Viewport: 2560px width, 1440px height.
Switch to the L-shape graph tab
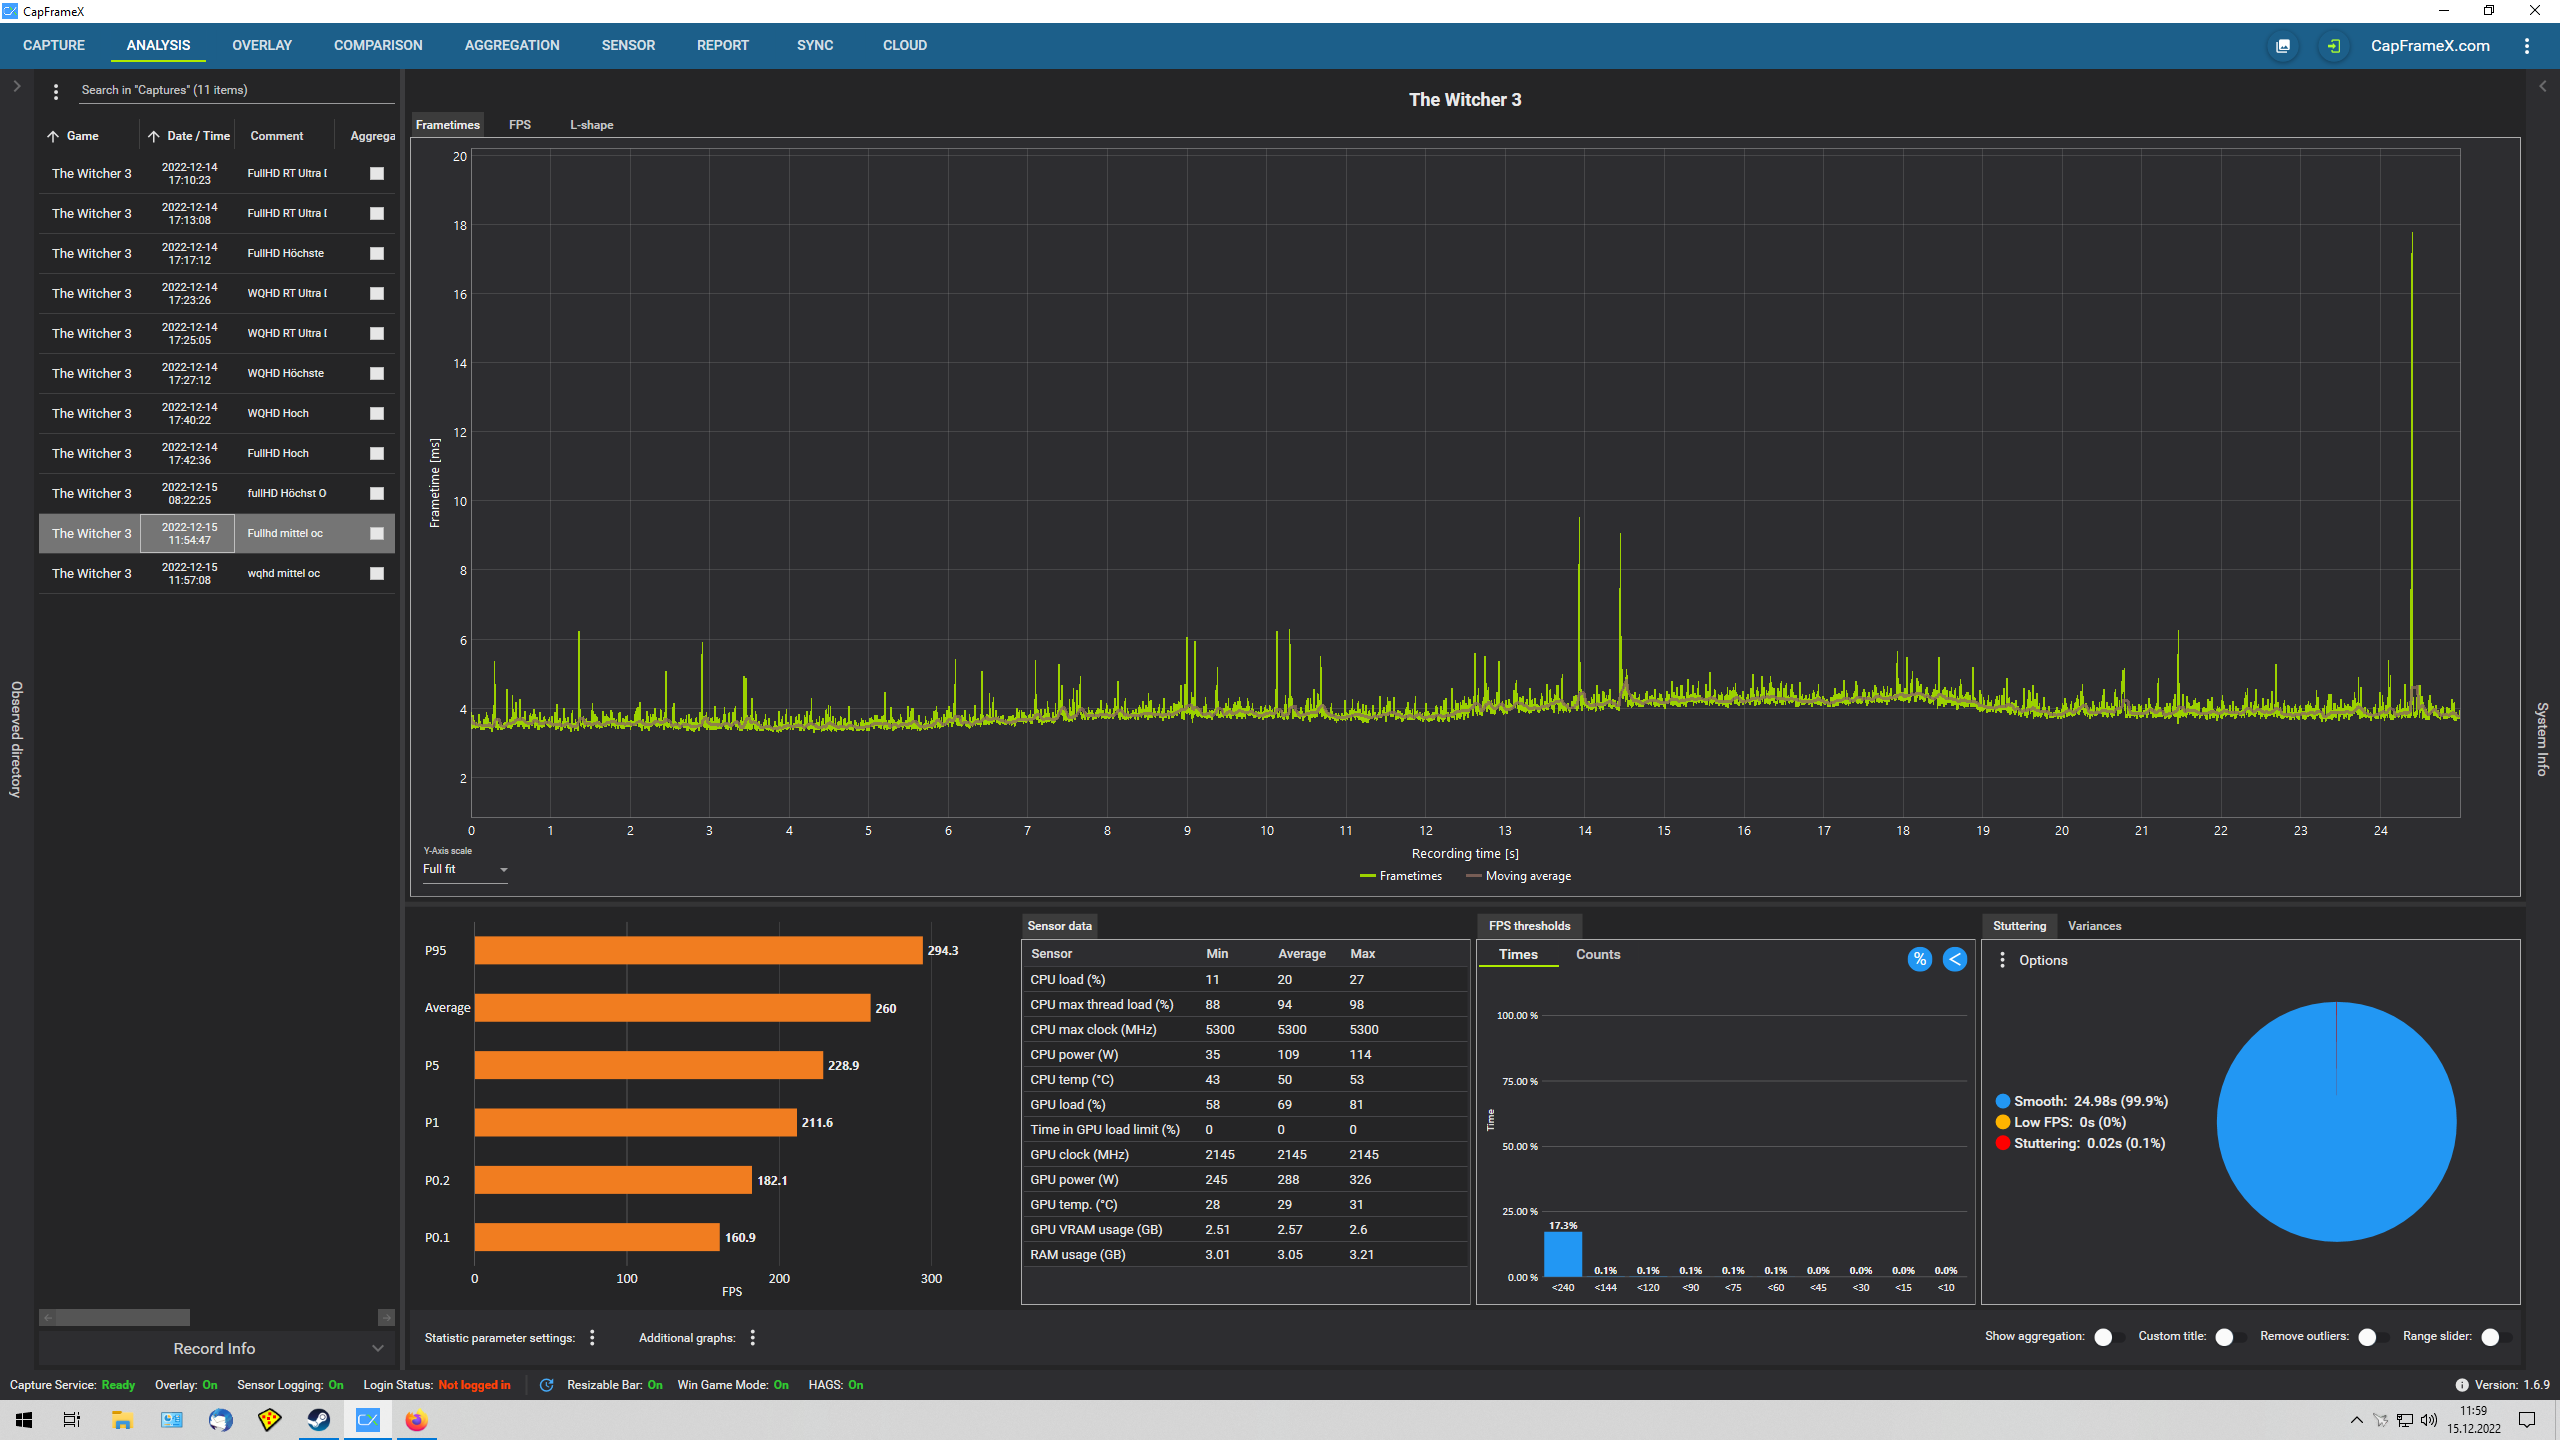tap(591, 125)
